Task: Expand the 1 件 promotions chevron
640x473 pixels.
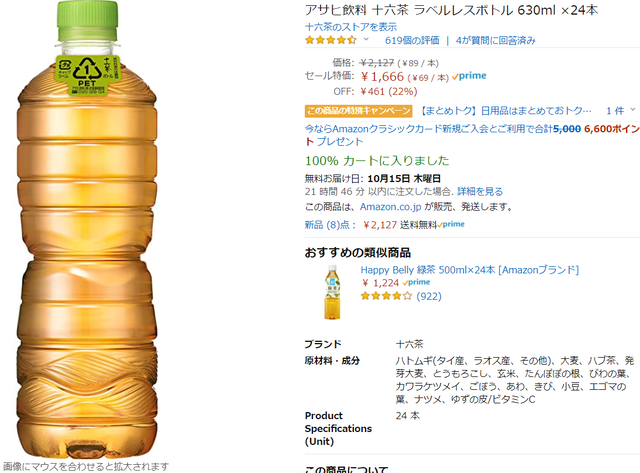Action: (x=633, y=109)
